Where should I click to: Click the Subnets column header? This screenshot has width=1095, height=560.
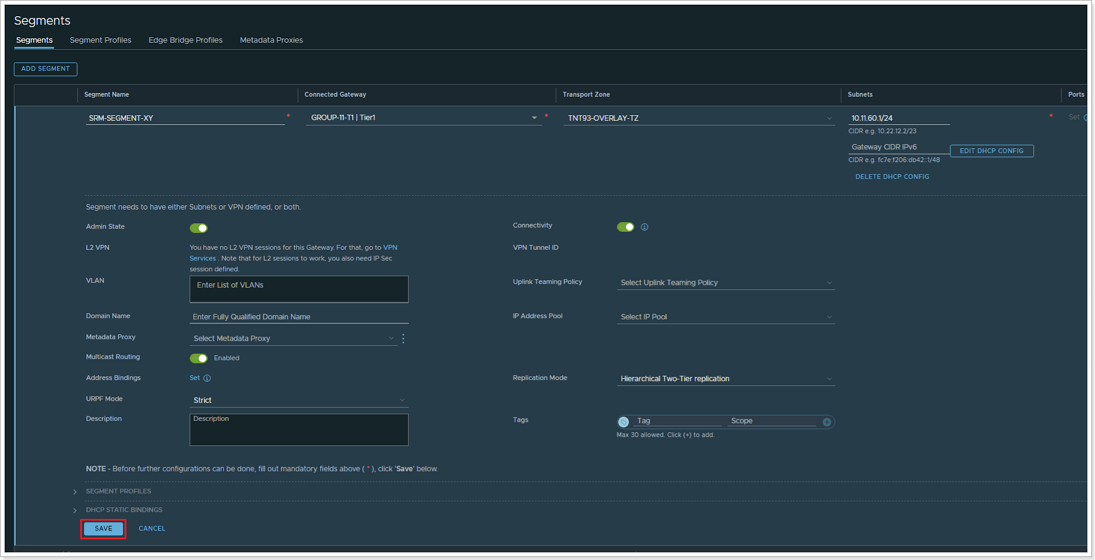coord(860,95)
